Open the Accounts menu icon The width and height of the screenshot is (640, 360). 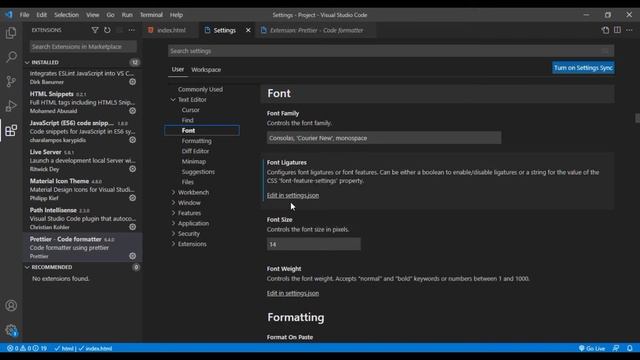coord(11,305)
